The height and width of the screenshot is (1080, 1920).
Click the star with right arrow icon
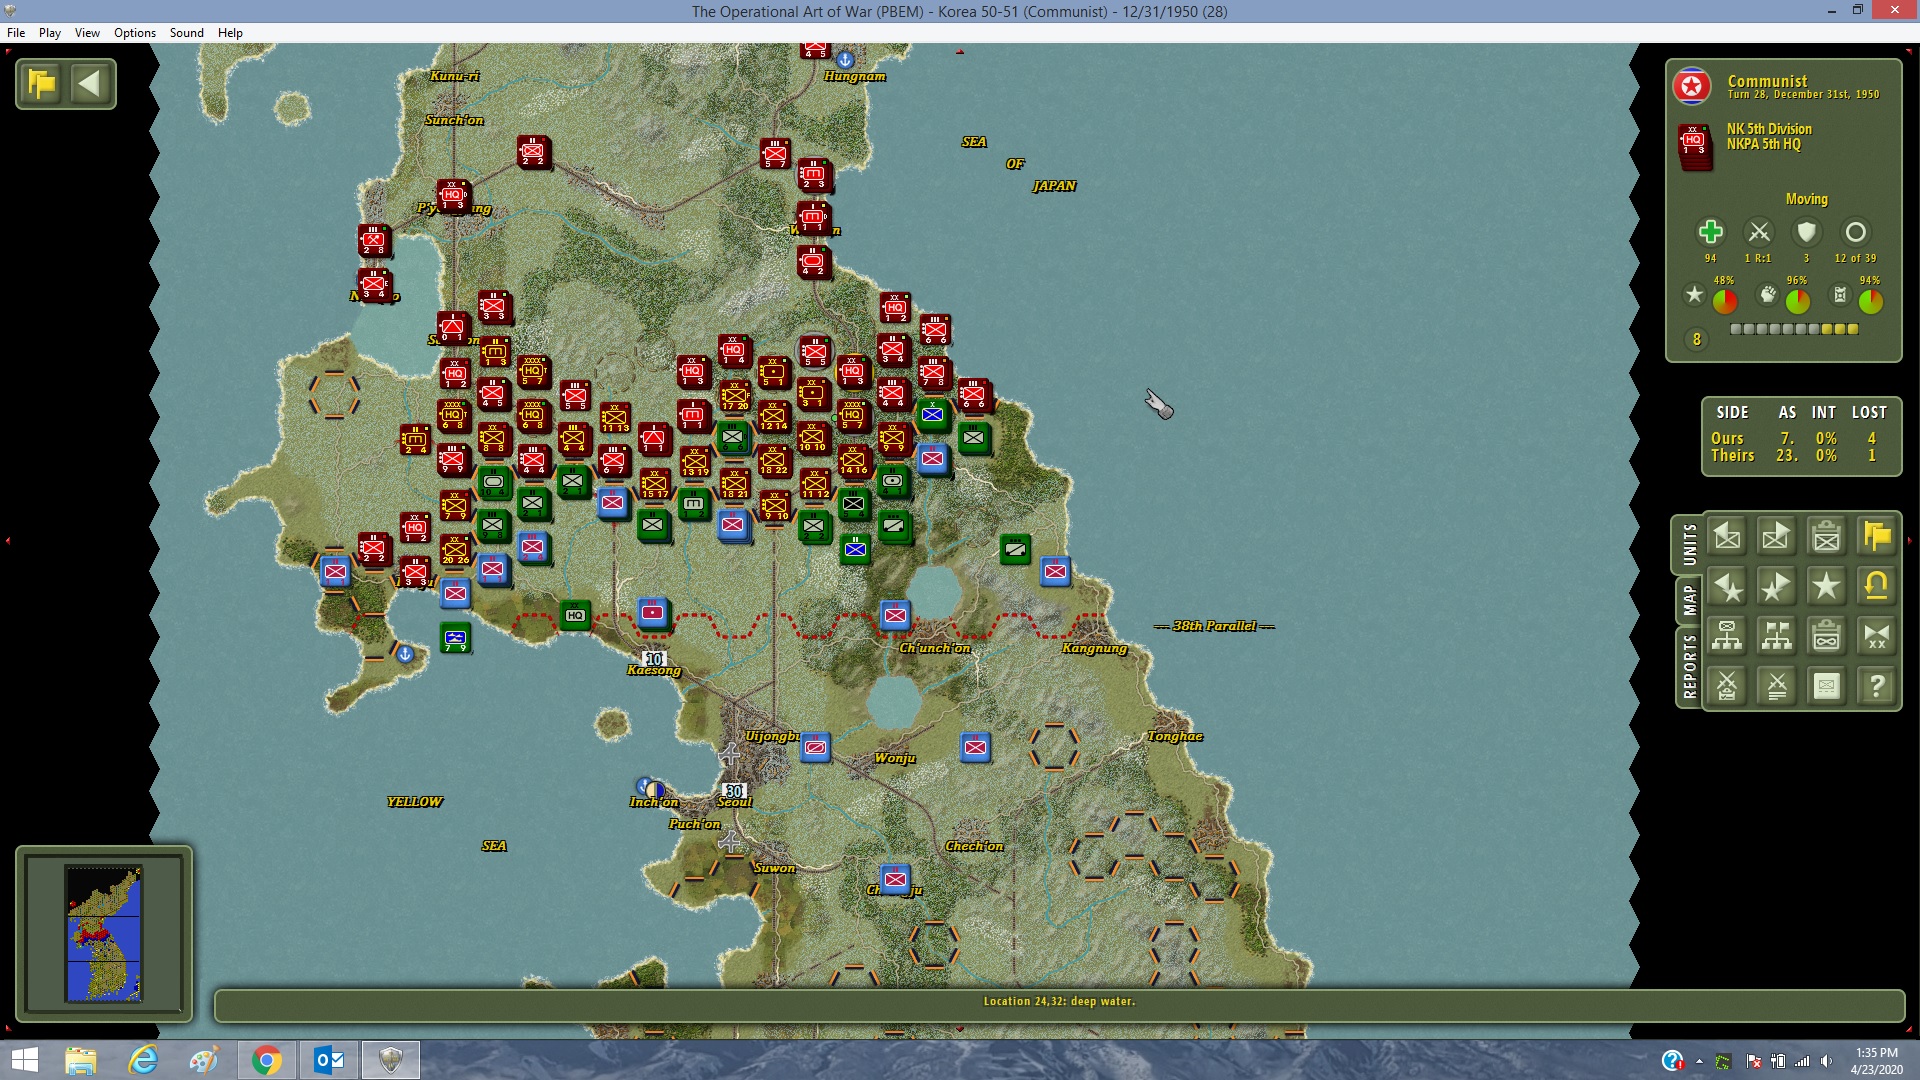point(1777,587)
